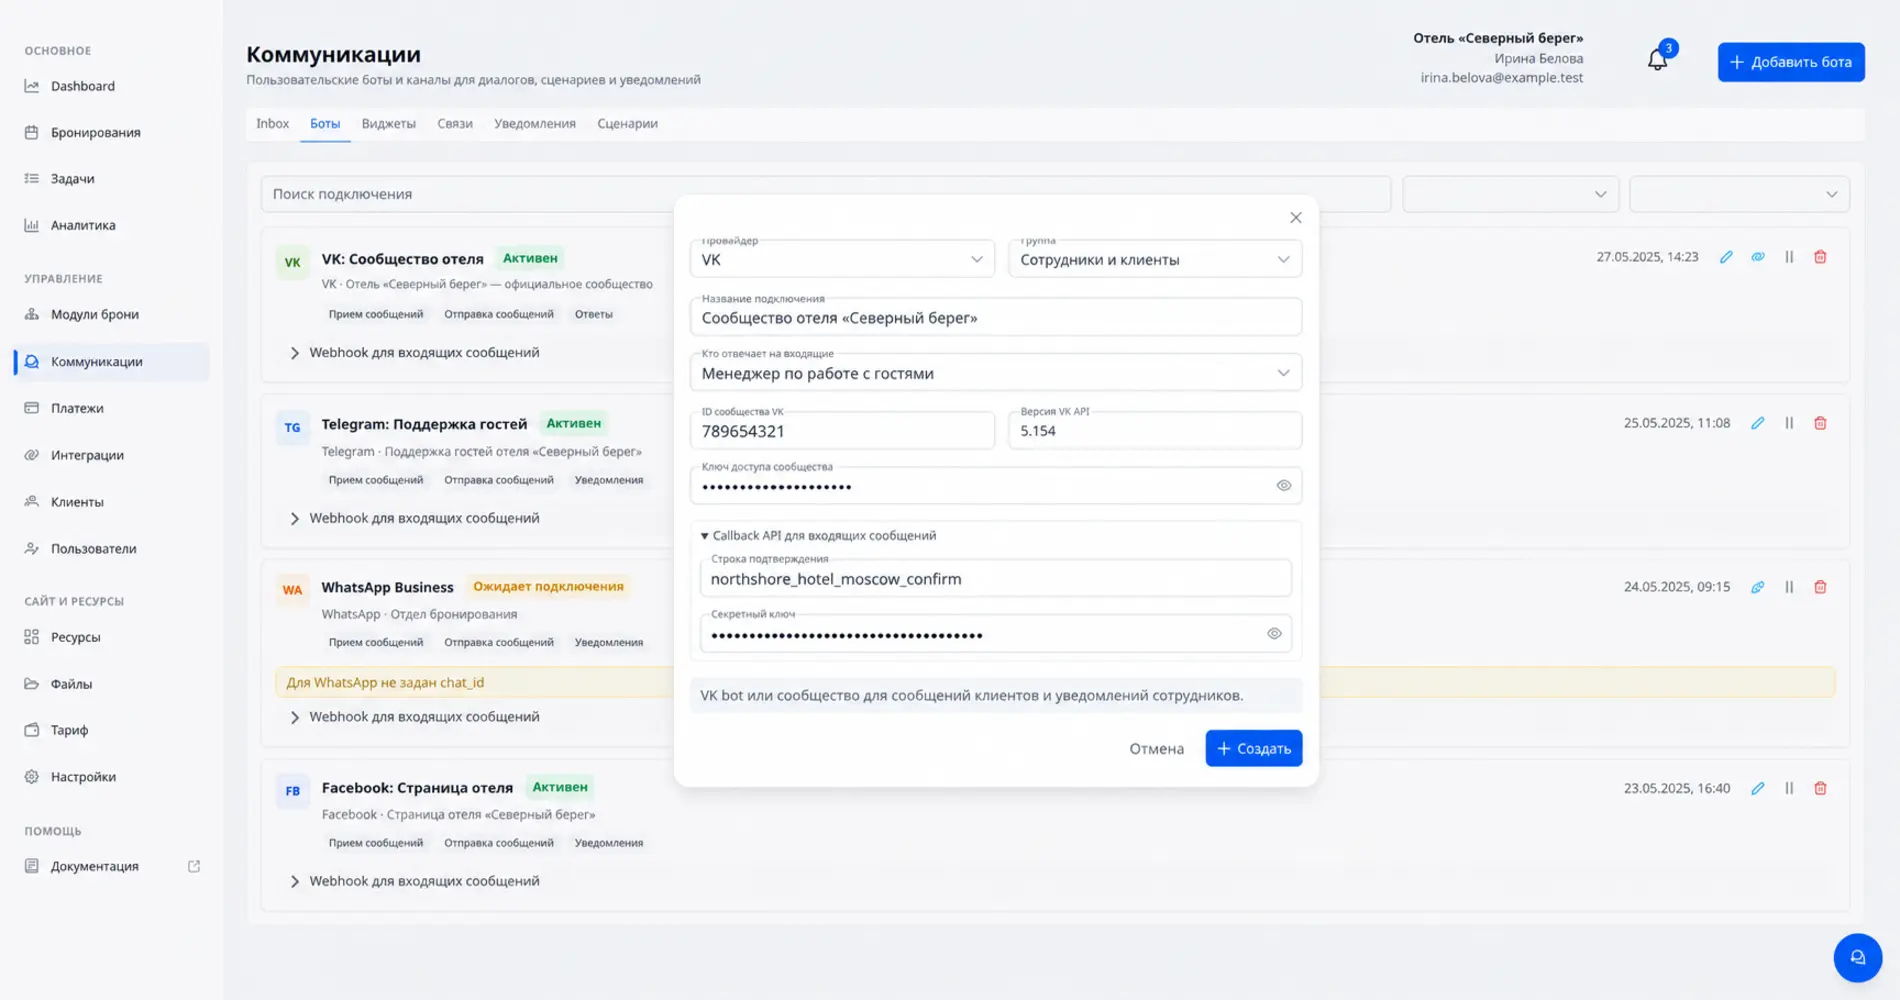The image size is (1900, 1000).
Task: Close the bot creation dialog
Action: pyautogui.click(x=1295, y=217)
